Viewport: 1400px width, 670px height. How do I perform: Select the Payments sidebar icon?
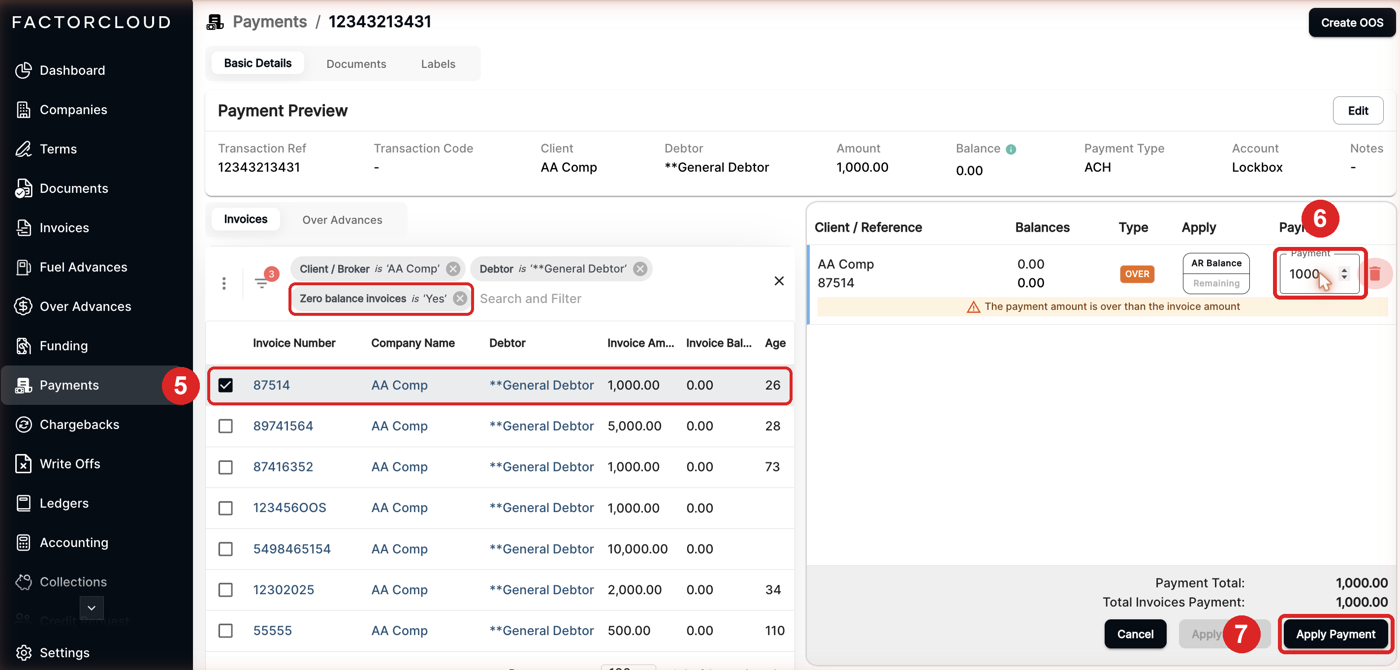[x=23, y=385]
